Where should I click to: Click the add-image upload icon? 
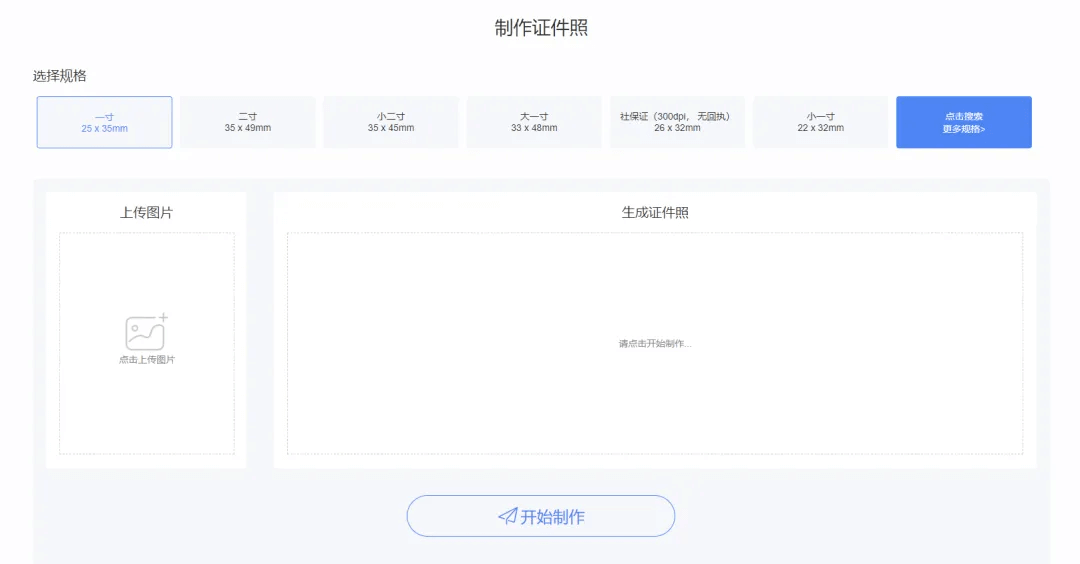(145, 333)
